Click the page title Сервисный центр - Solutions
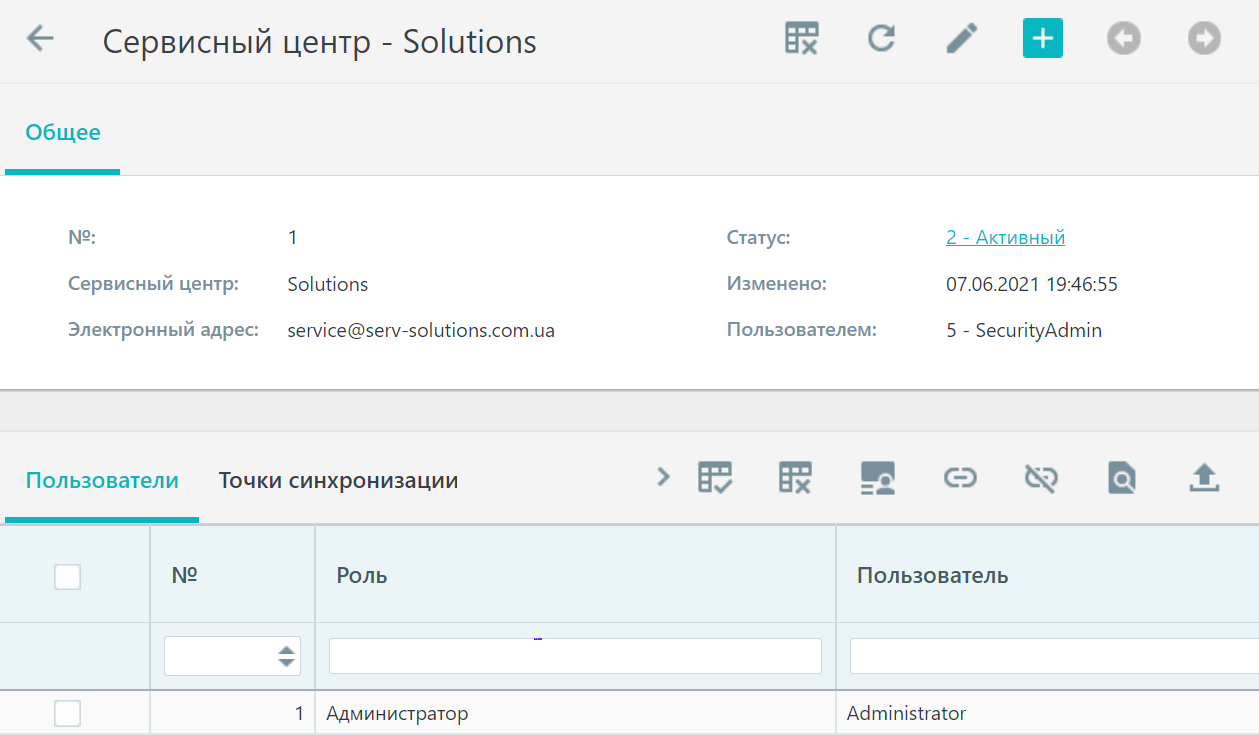 320,41
